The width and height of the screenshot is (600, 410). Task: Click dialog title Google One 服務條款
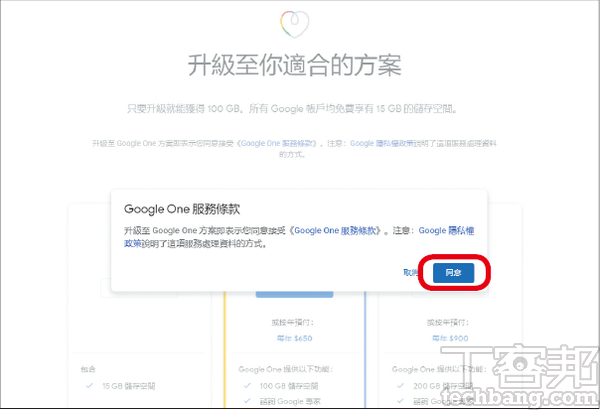pos(182,209)
